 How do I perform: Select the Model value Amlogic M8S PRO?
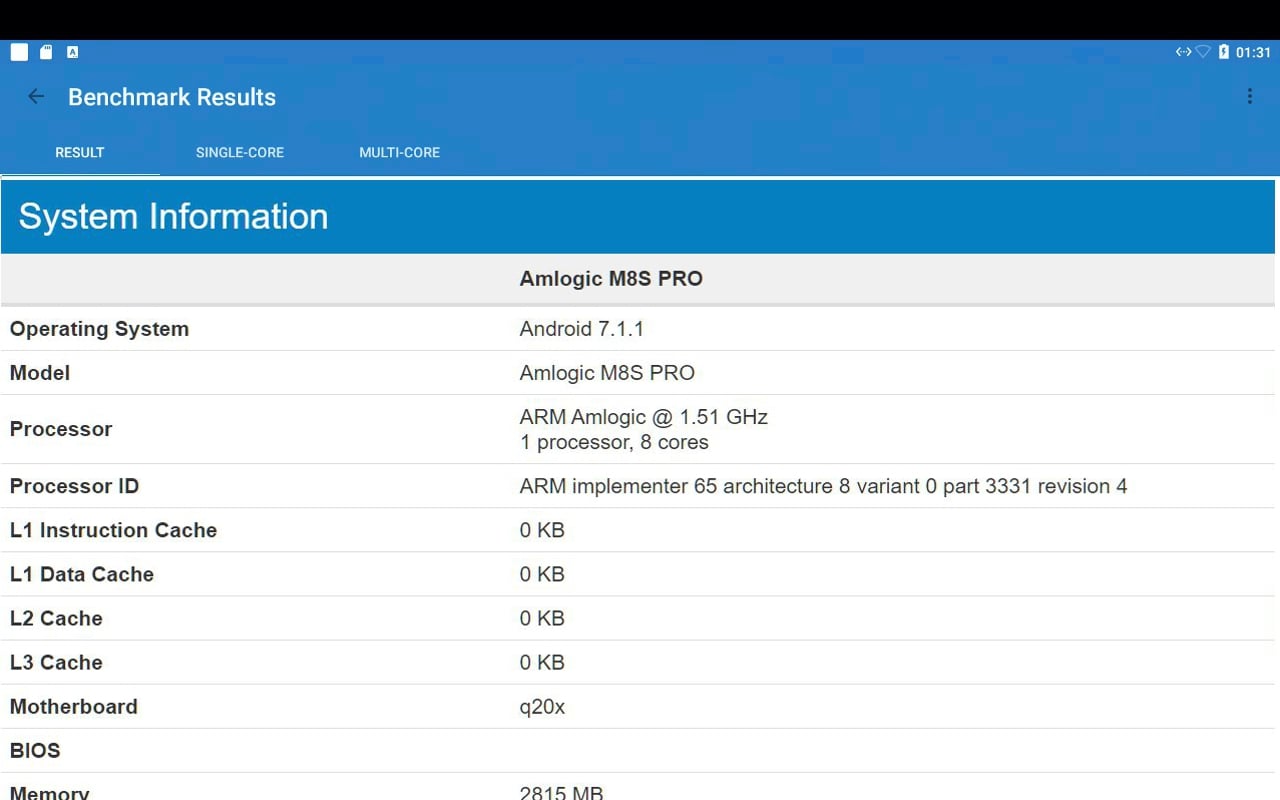[x=607, y=373]
